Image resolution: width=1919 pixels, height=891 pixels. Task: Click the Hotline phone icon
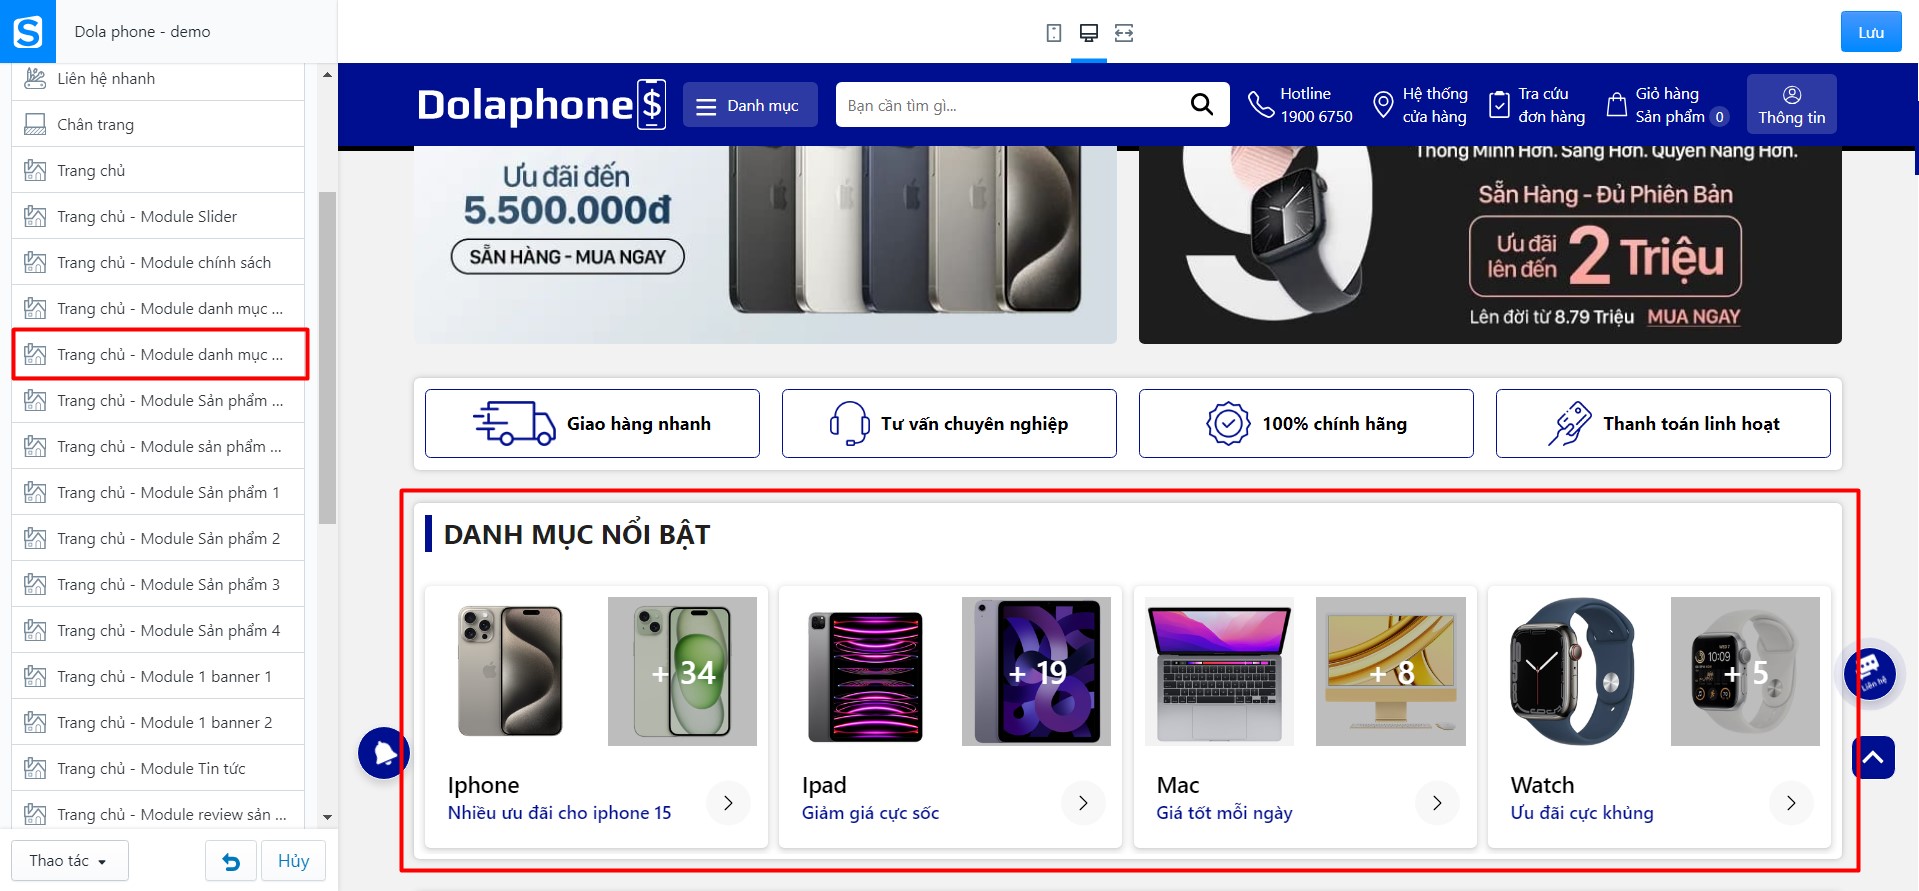point(1260,104)
